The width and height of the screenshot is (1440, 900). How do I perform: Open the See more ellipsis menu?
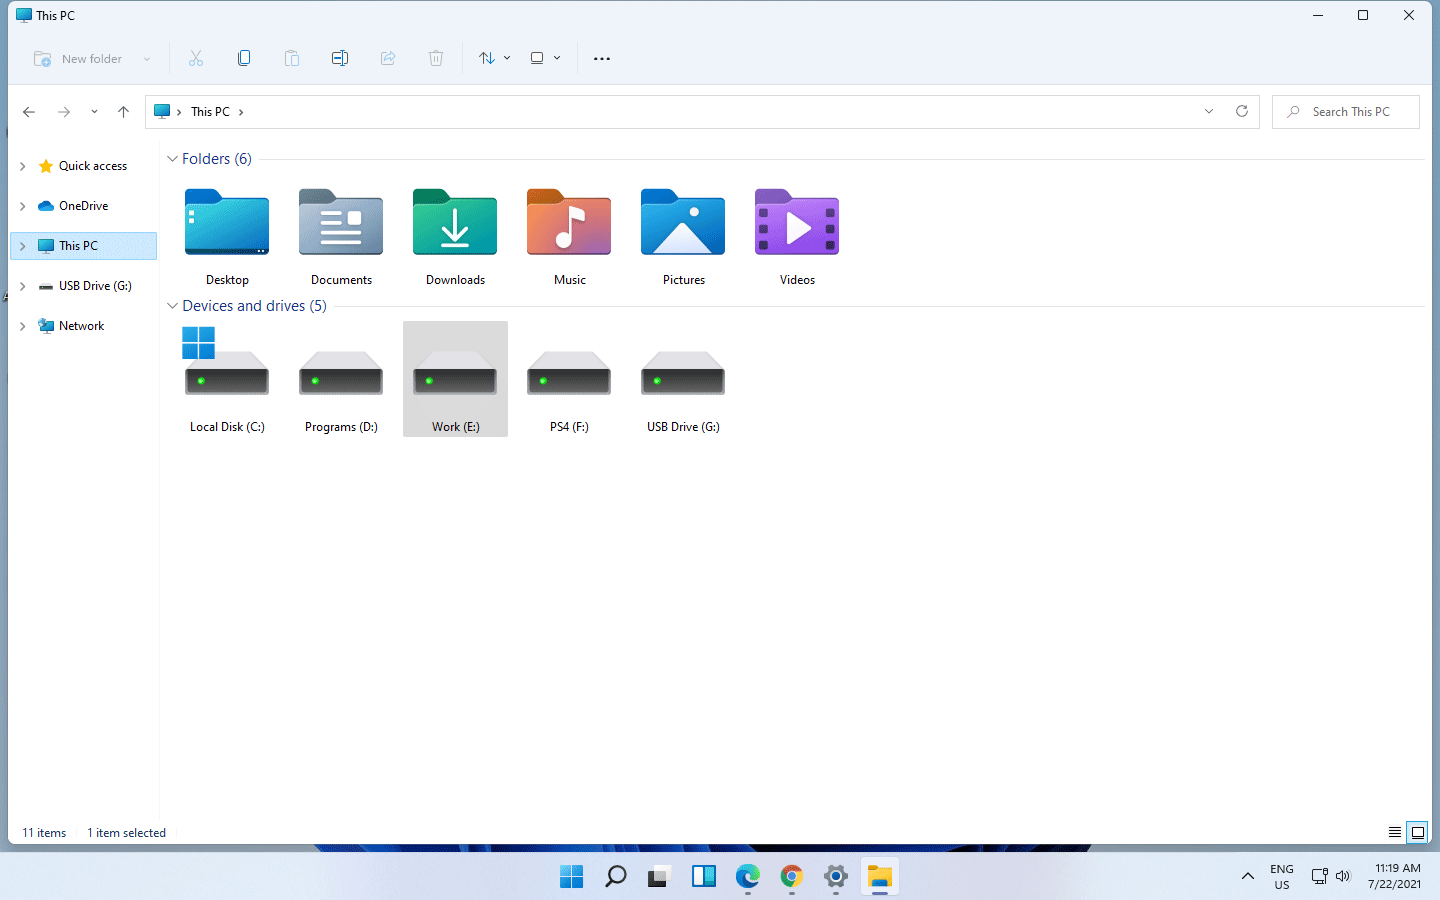click(x=602, y=59)
